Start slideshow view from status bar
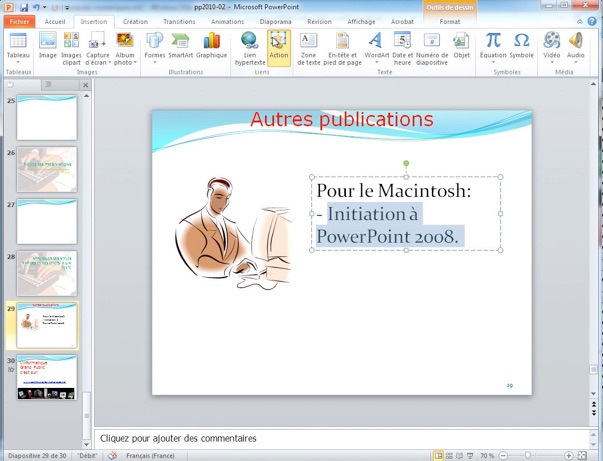 click(470, 456)
